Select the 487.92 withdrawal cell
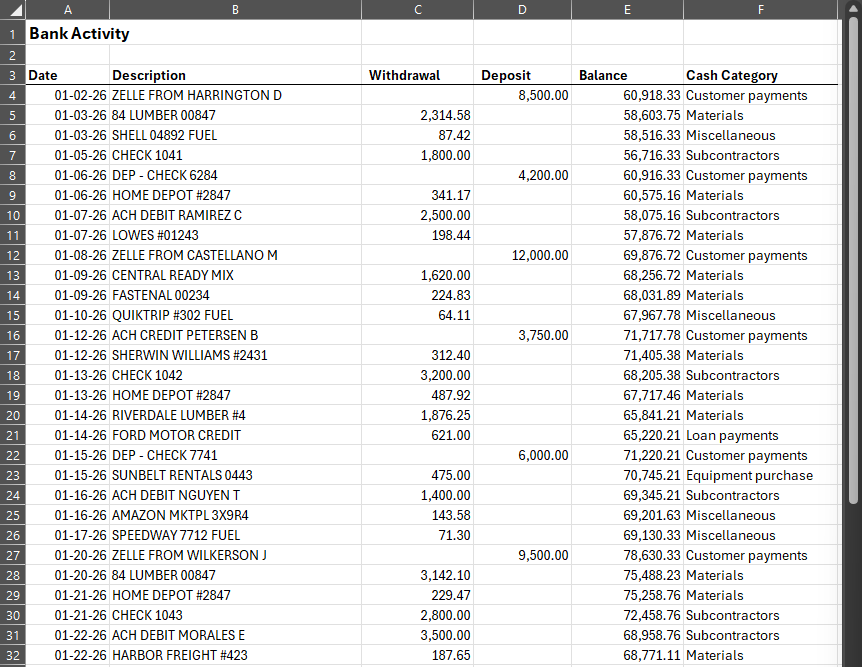862x667 pixels. pyautogui.click(x=417, y=395)
